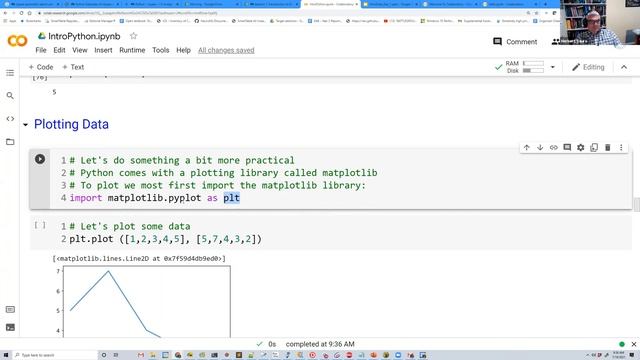Open the terminal icon at sidebar bottom

pyautogui.click(x=10, y=327)
